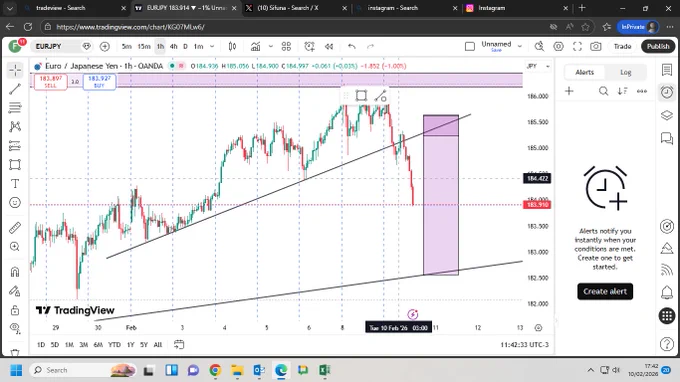Open the Alerts clock panel
The image size is (680, 382).
667,92
